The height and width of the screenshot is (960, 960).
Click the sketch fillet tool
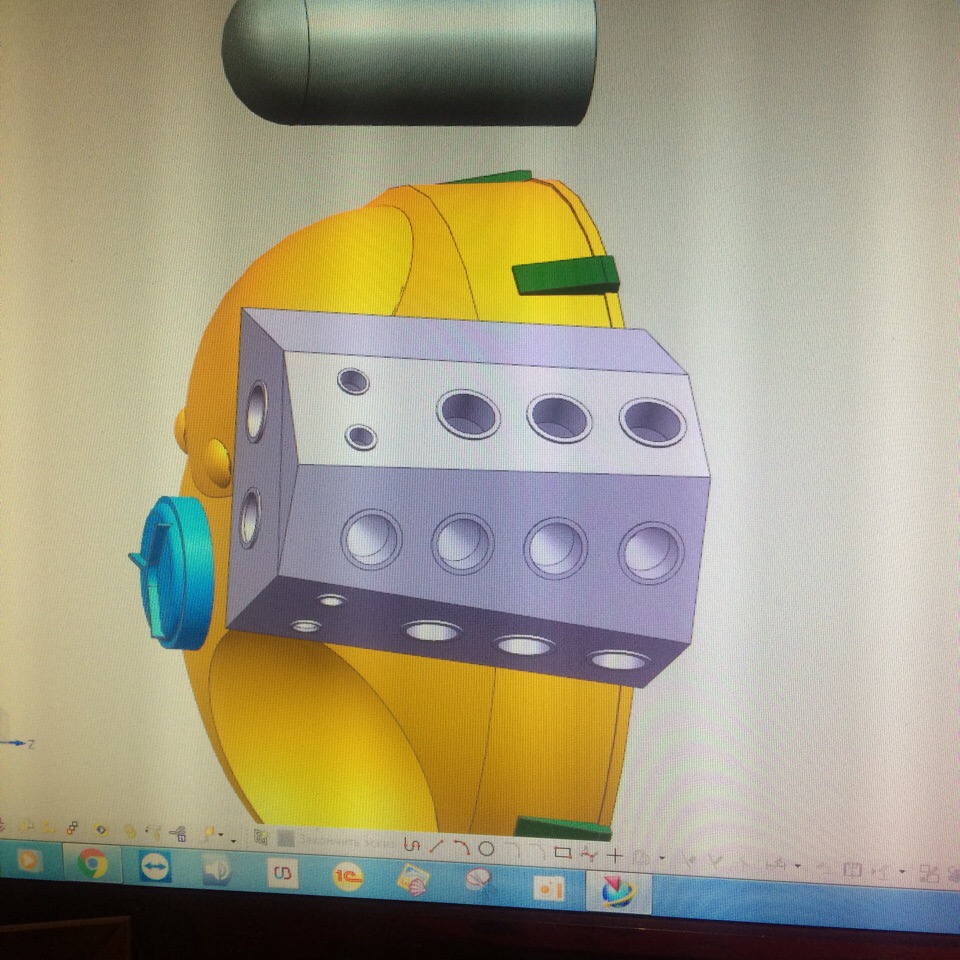(511, 850)
